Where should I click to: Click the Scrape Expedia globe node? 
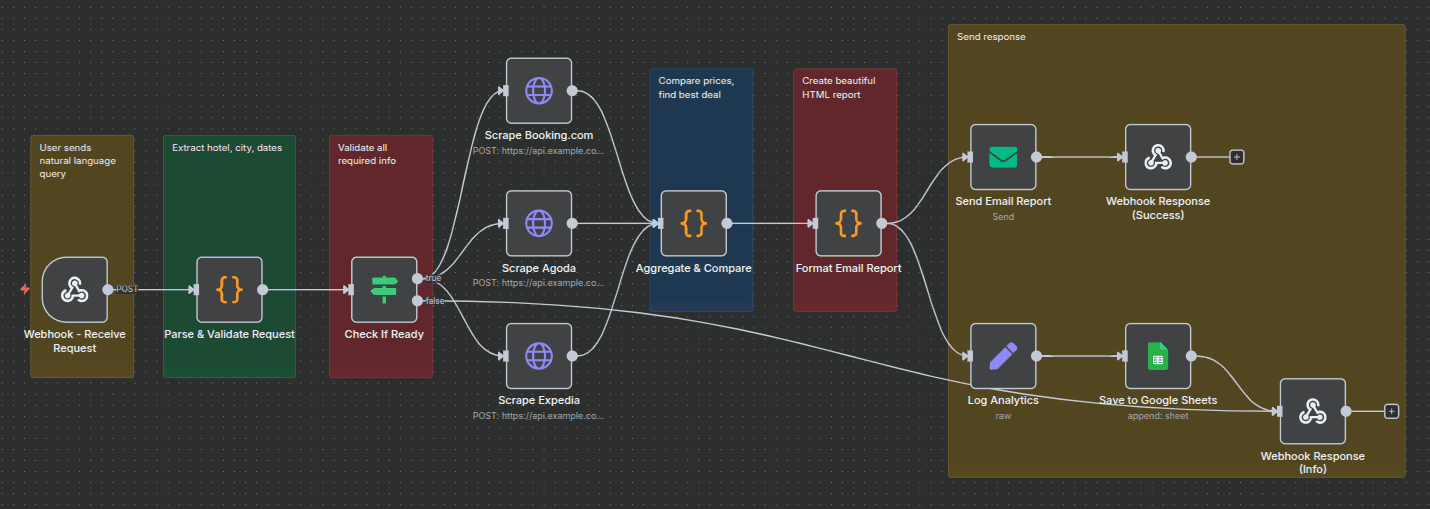click(539, 356)
